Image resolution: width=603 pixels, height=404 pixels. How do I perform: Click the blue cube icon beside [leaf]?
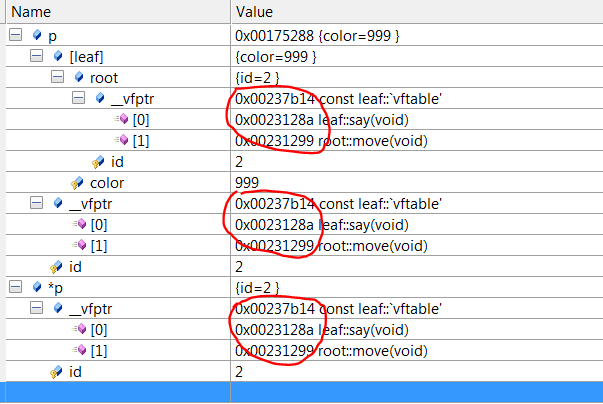pyautogui.click(x=58, y=56)
